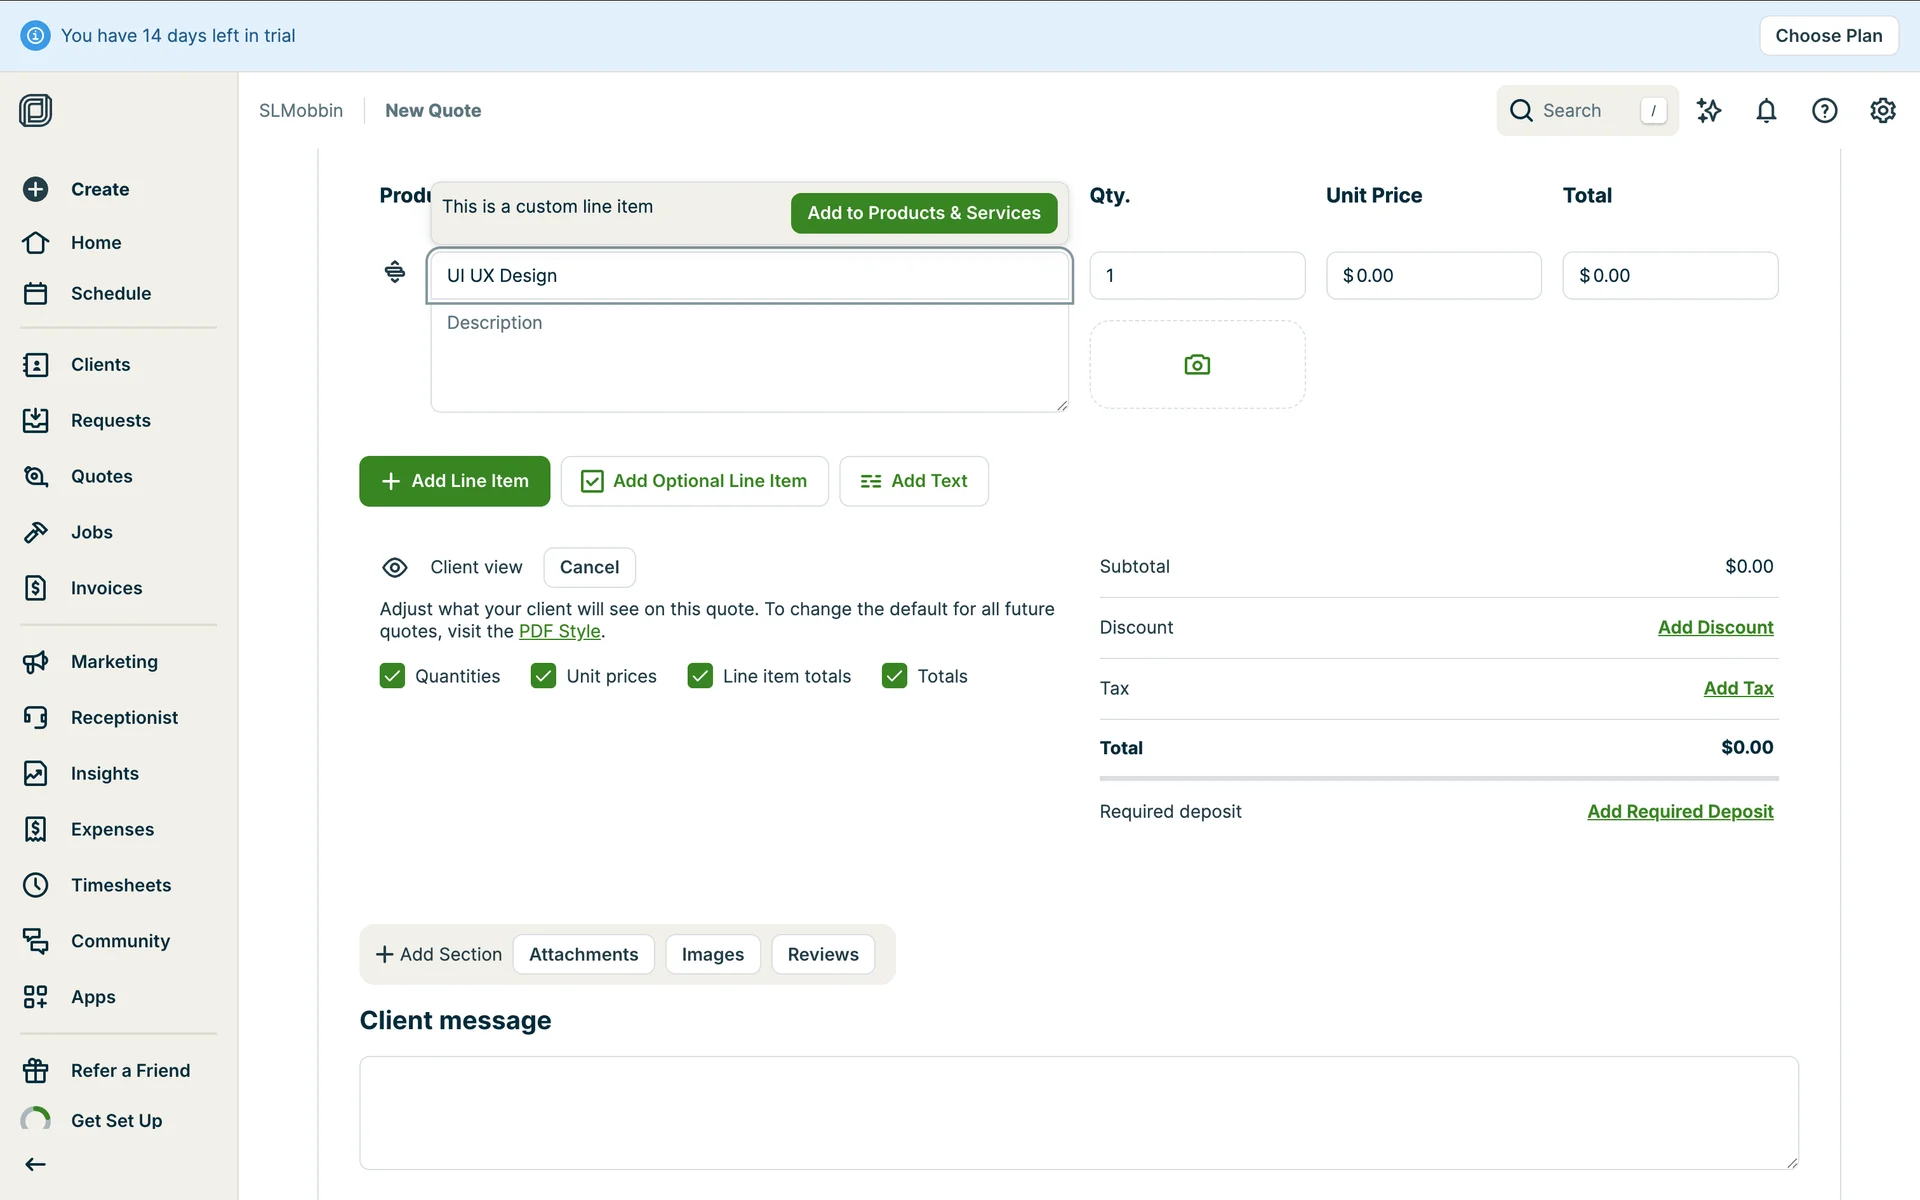Click the line item reorder handle icon
1920x1200 pixels.
tap(395, 272)
